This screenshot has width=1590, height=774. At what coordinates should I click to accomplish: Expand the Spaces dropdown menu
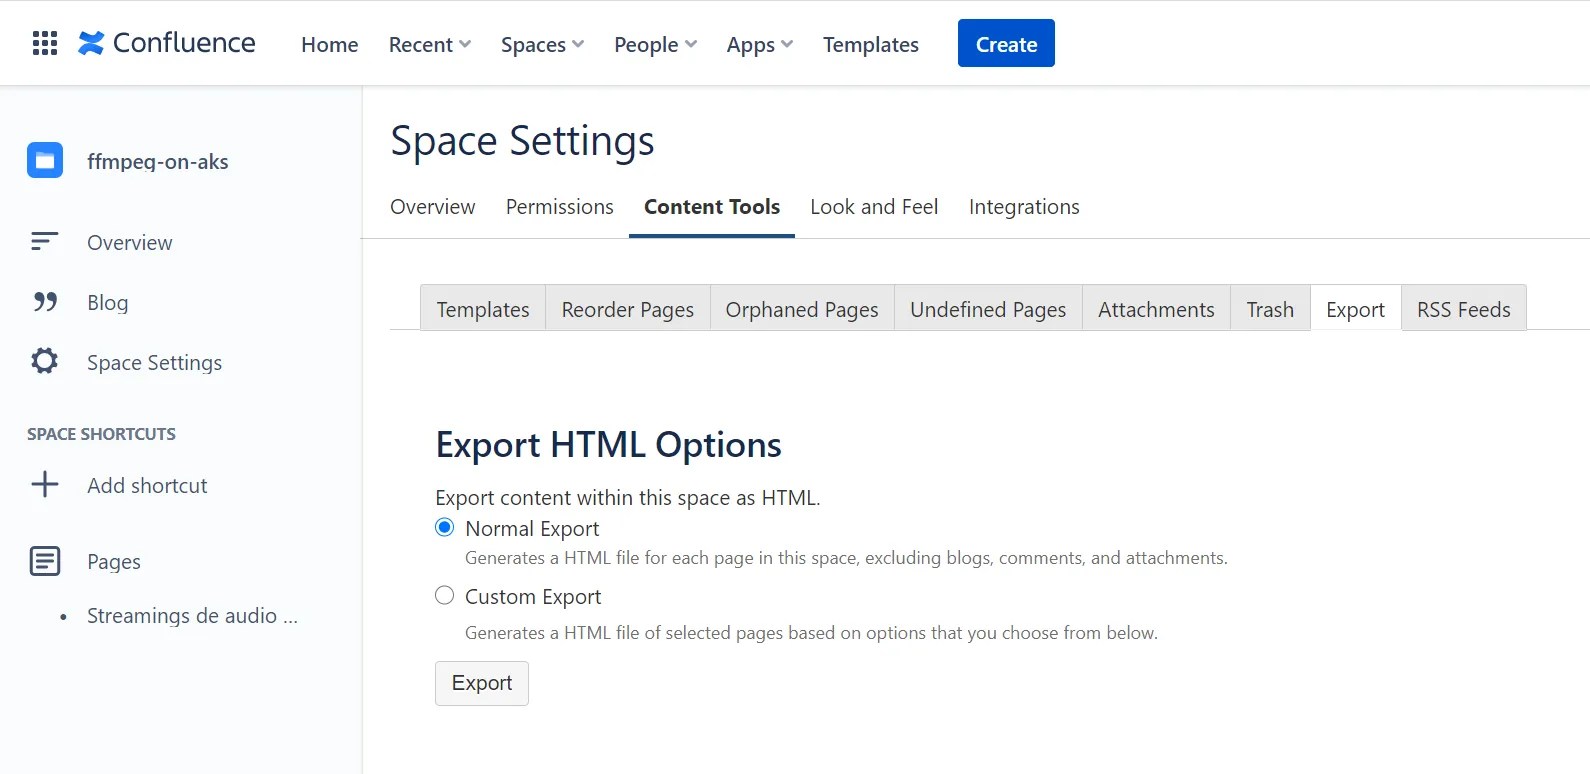pyautogui.click(x=543, y=44)
